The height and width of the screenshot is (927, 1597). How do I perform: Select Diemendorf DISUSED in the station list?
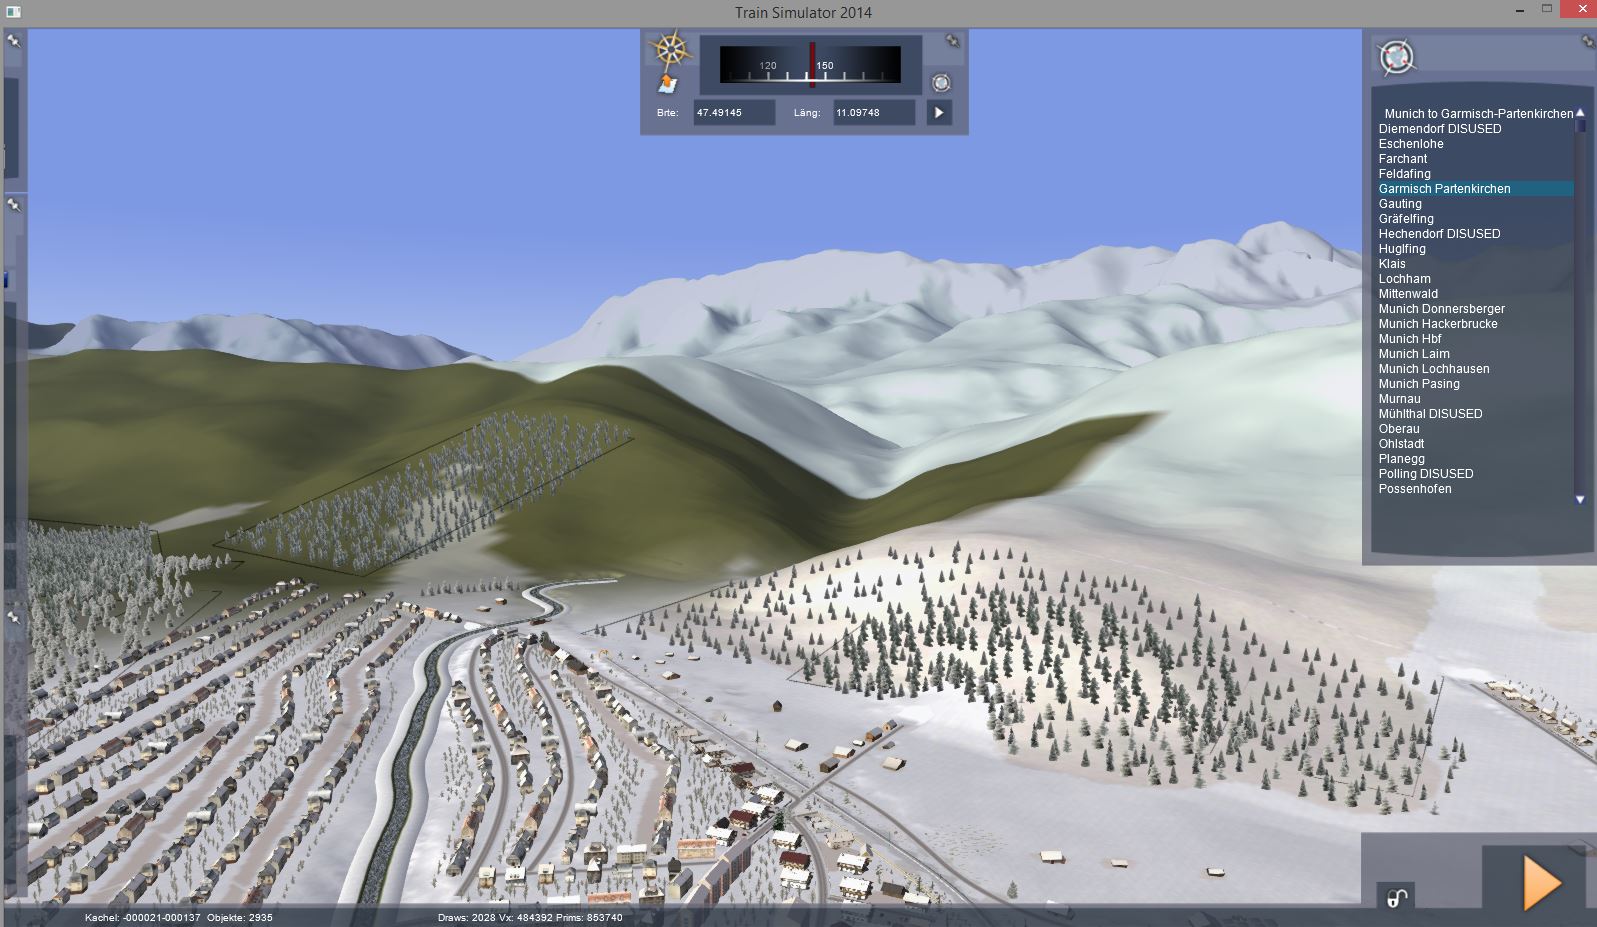tap(1440, 129)
